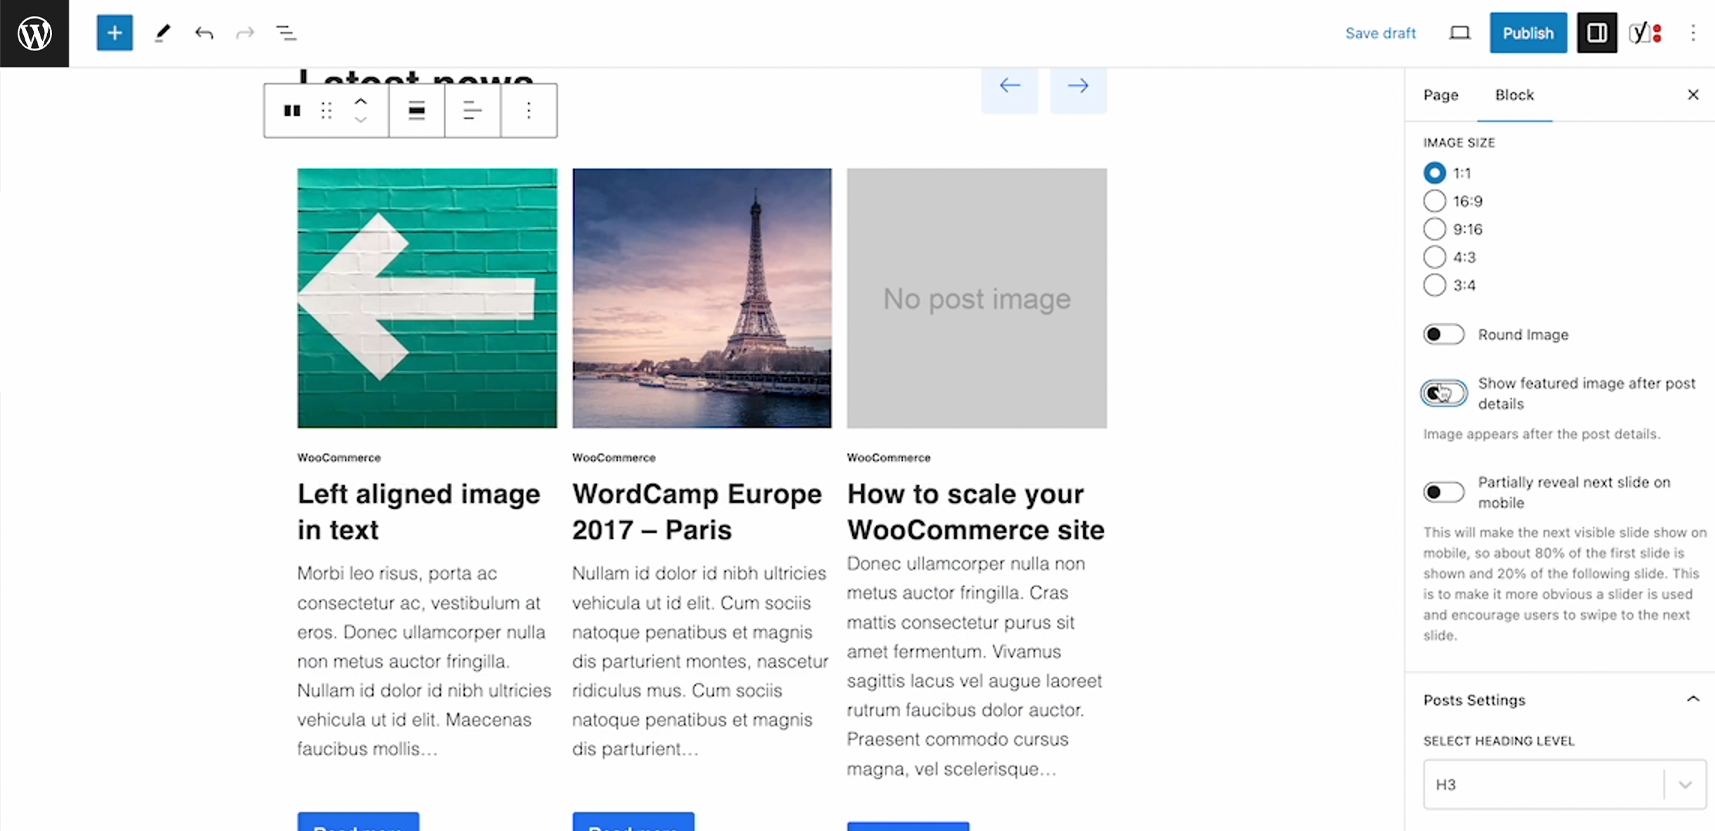Select the 16:9 image size

[1434, 201]
